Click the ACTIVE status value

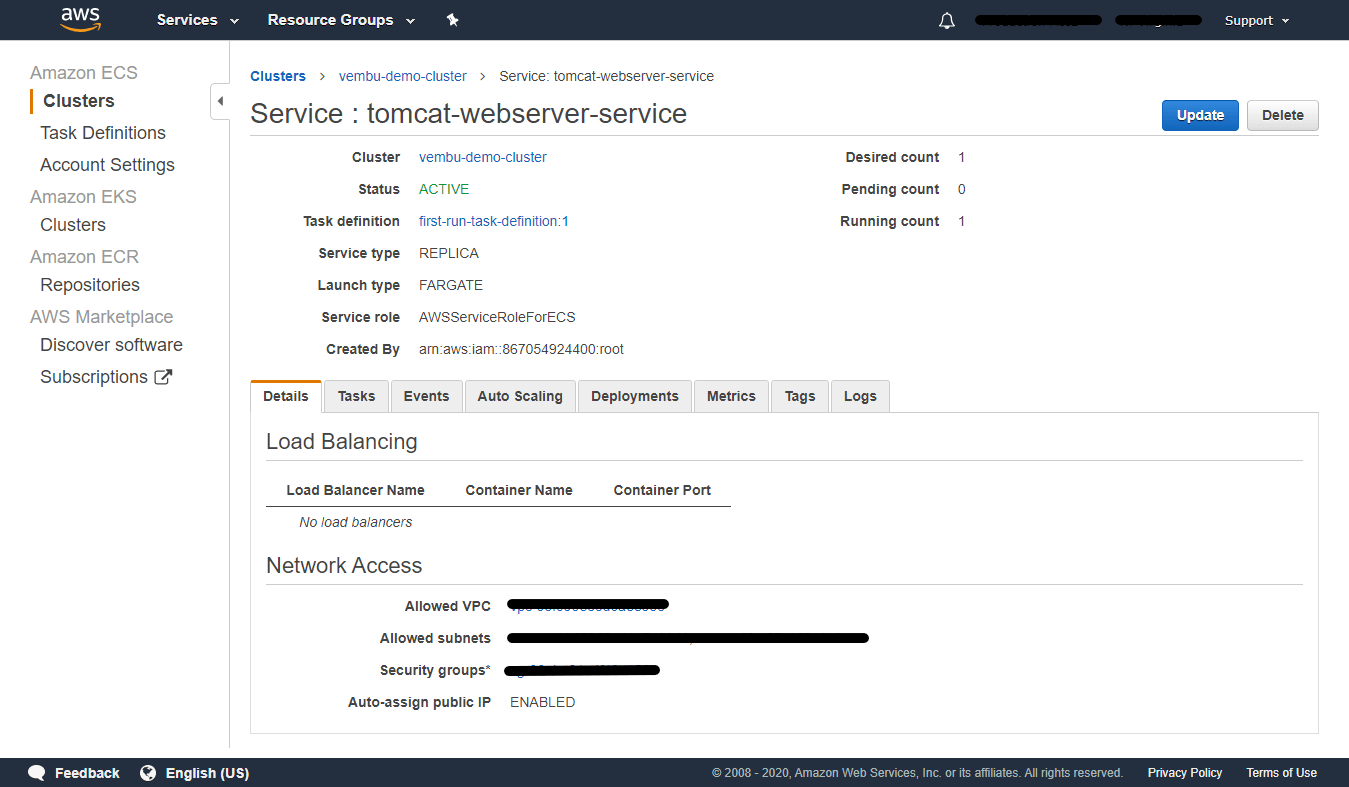point(444,189)
